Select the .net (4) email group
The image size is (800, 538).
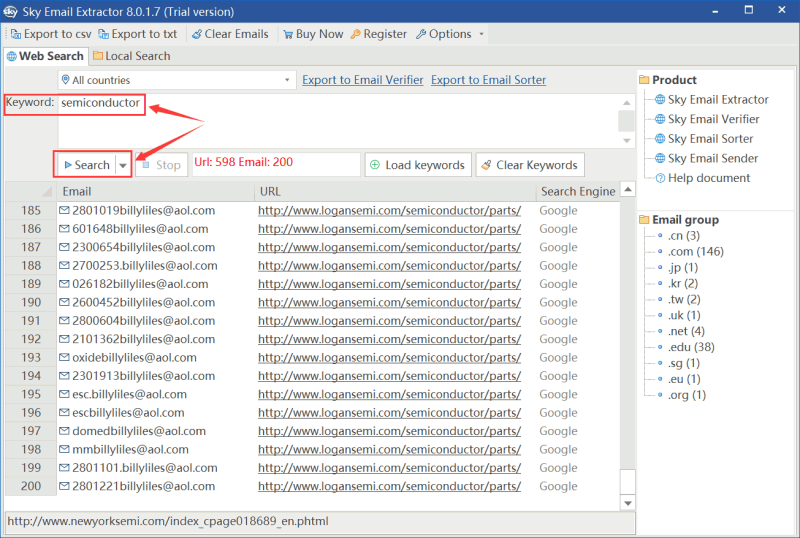coord(686,331)
